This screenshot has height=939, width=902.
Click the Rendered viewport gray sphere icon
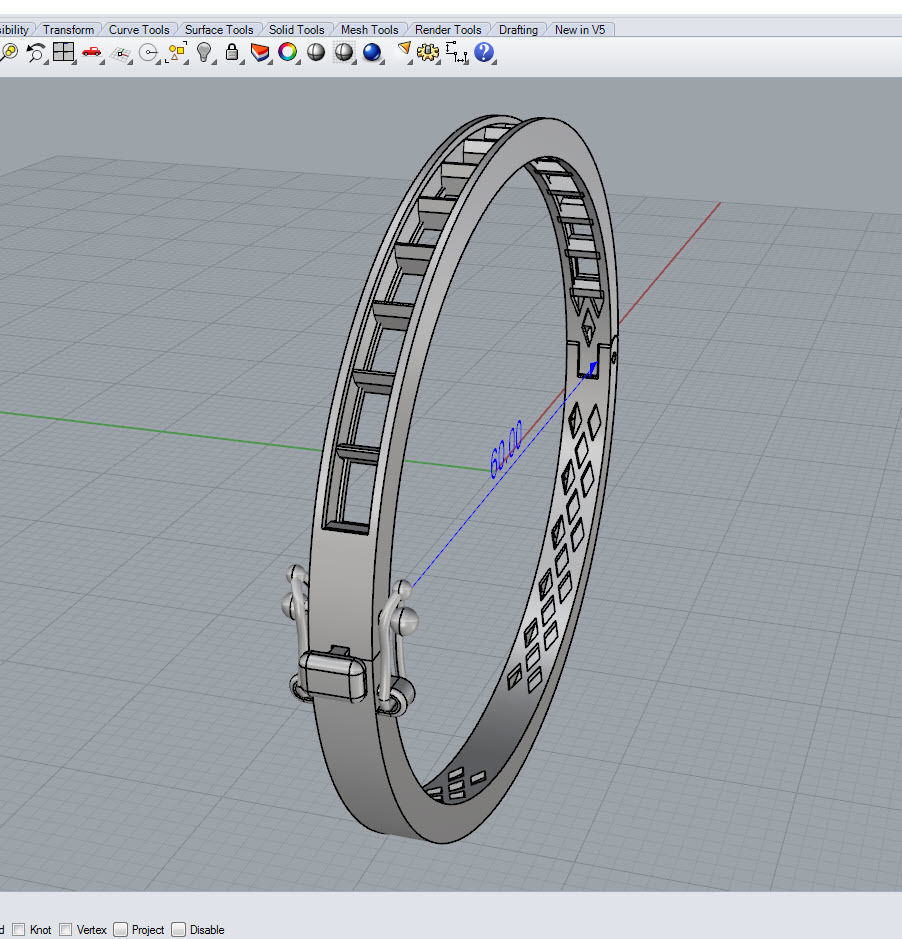(x=344, y=53)
